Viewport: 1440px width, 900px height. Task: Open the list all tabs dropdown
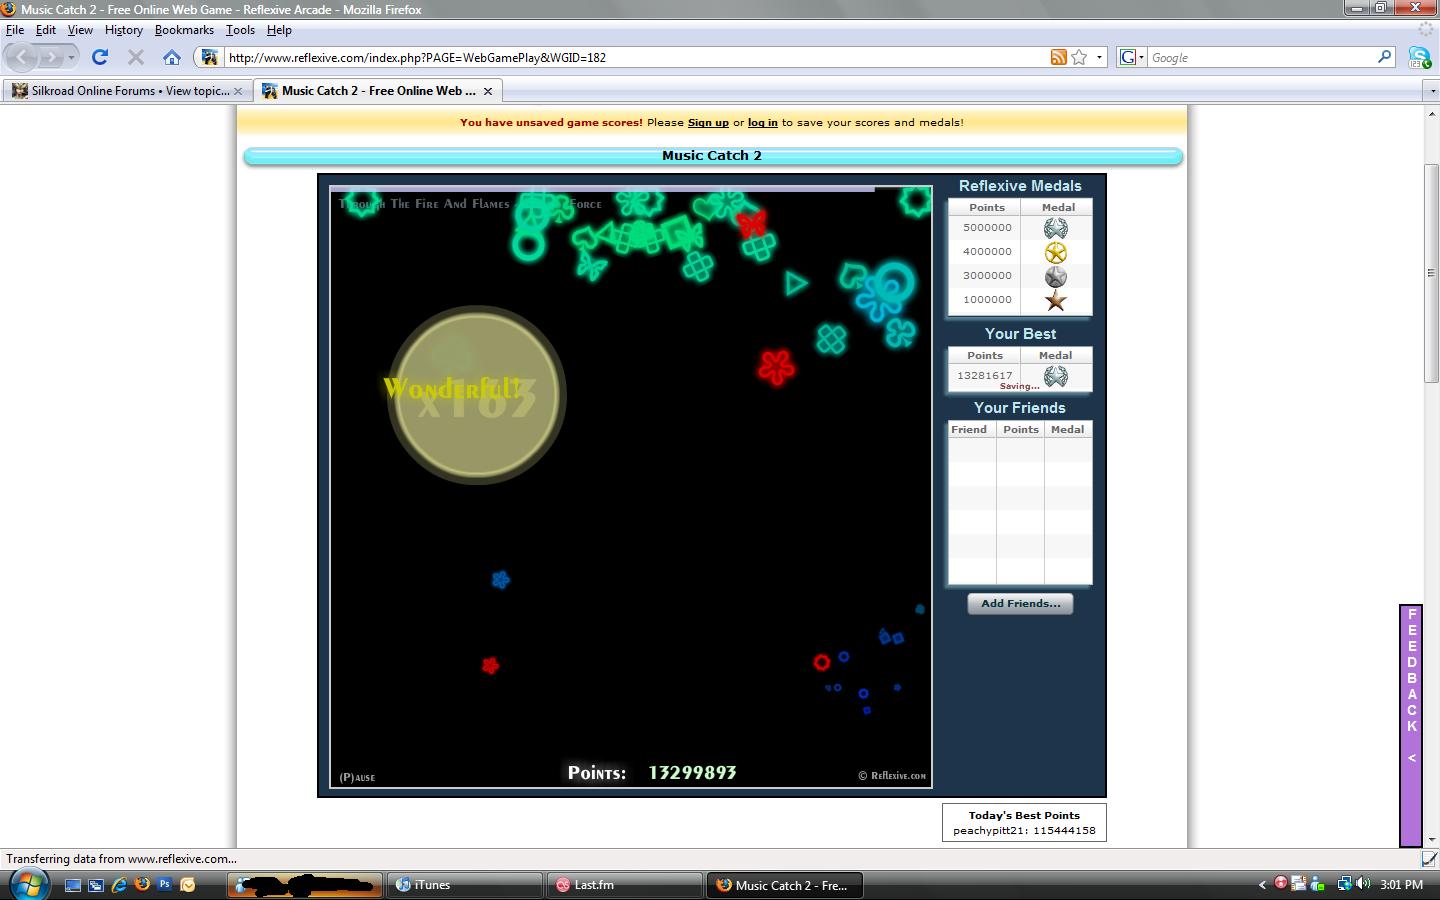[x=1431, y=91]
